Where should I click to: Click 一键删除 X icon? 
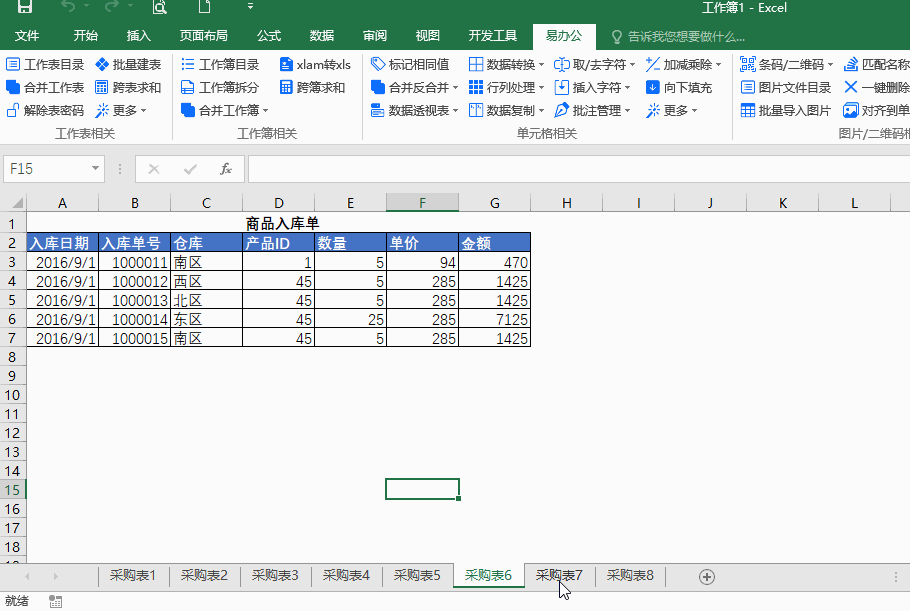click(x=851, y=88)
